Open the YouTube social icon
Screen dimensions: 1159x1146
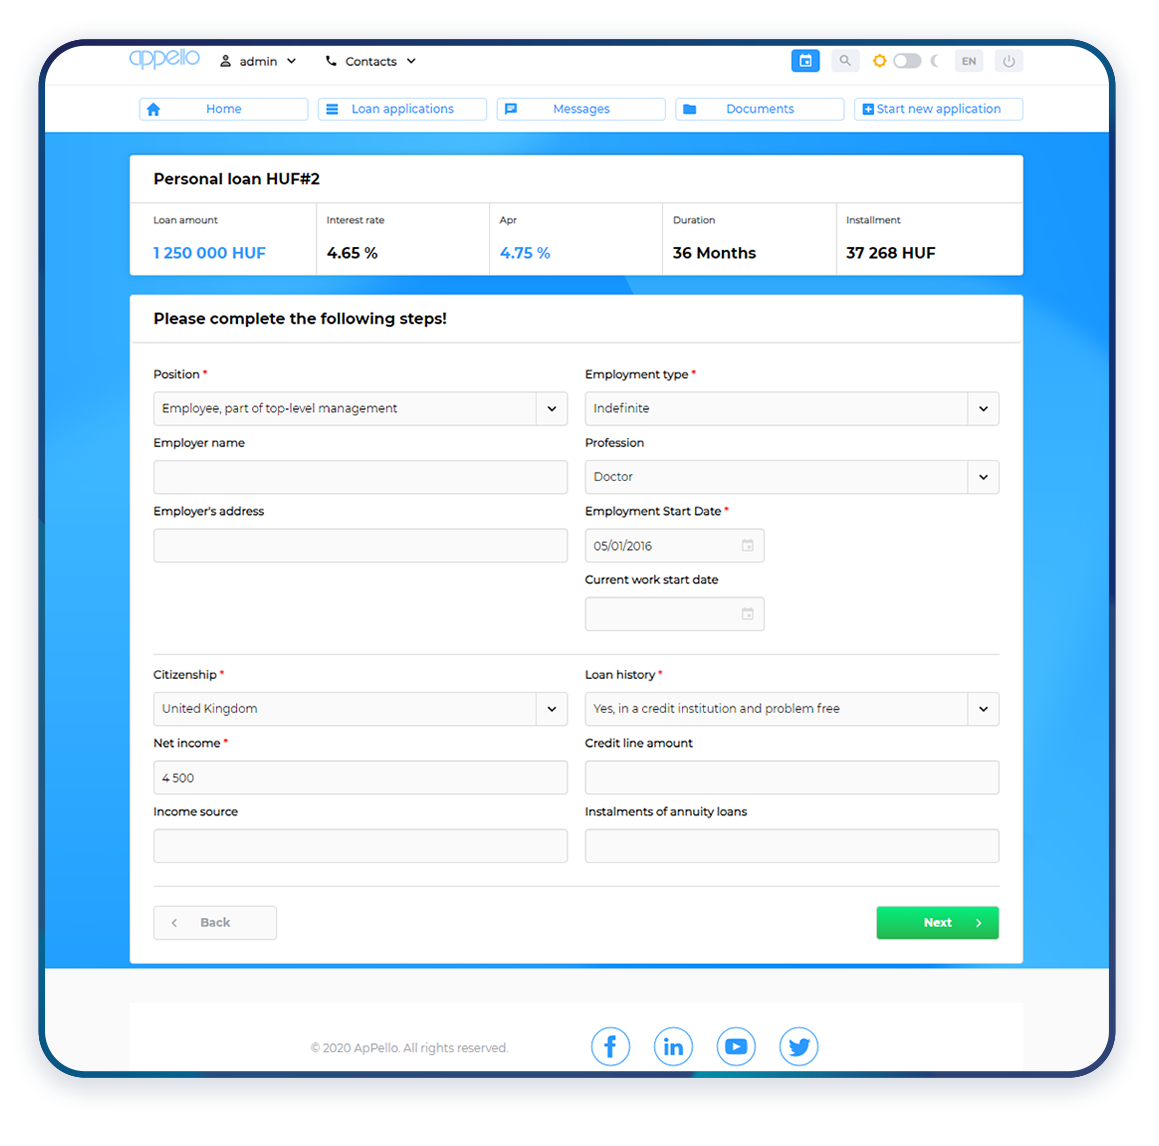[736, 1047]
